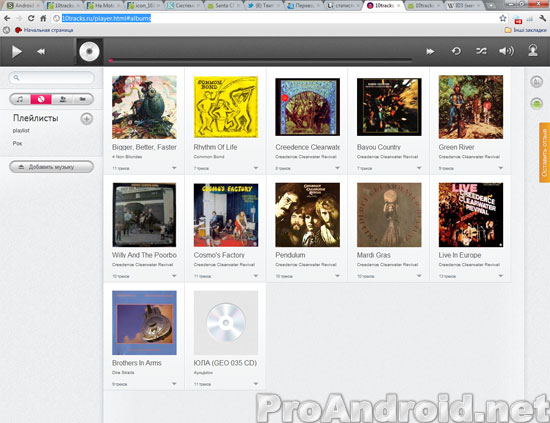The image size is (550, 423).
Task: Expand dropdown for ЮЛА (GEO 035 CD)
Action: [x=256, y=384]
